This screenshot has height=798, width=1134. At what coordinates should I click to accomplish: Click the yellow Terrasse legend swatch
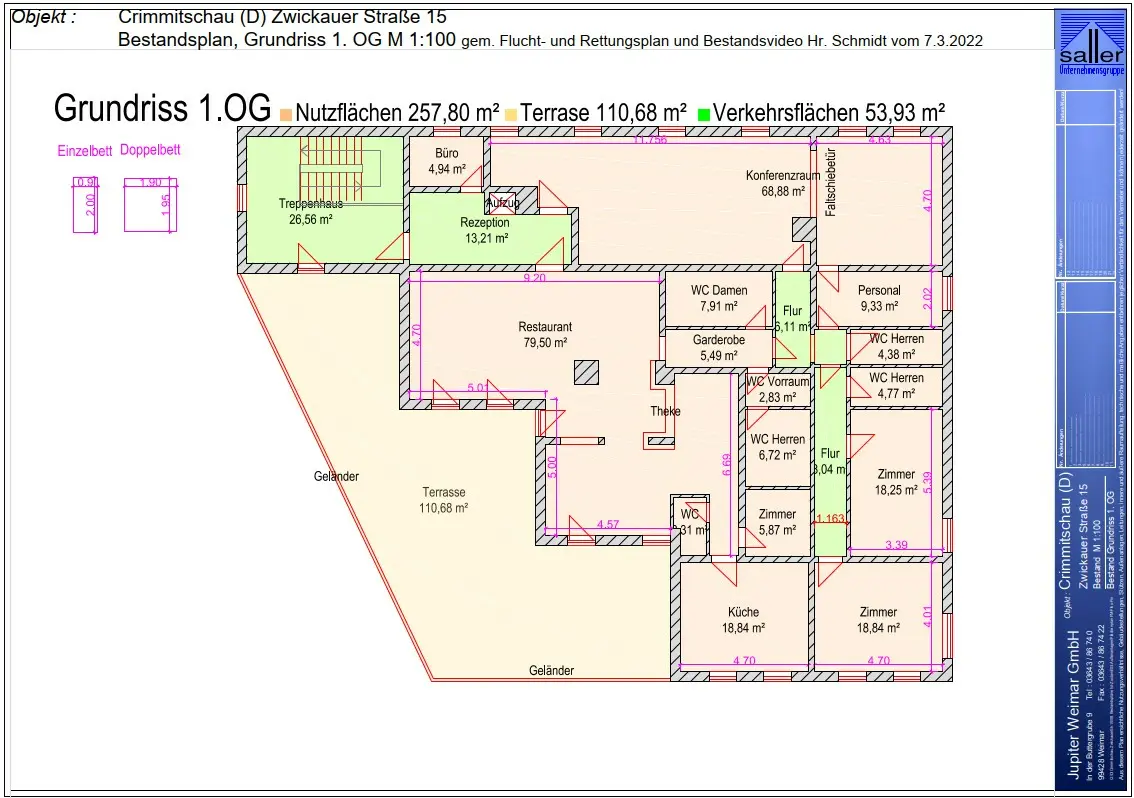point(511,114)
